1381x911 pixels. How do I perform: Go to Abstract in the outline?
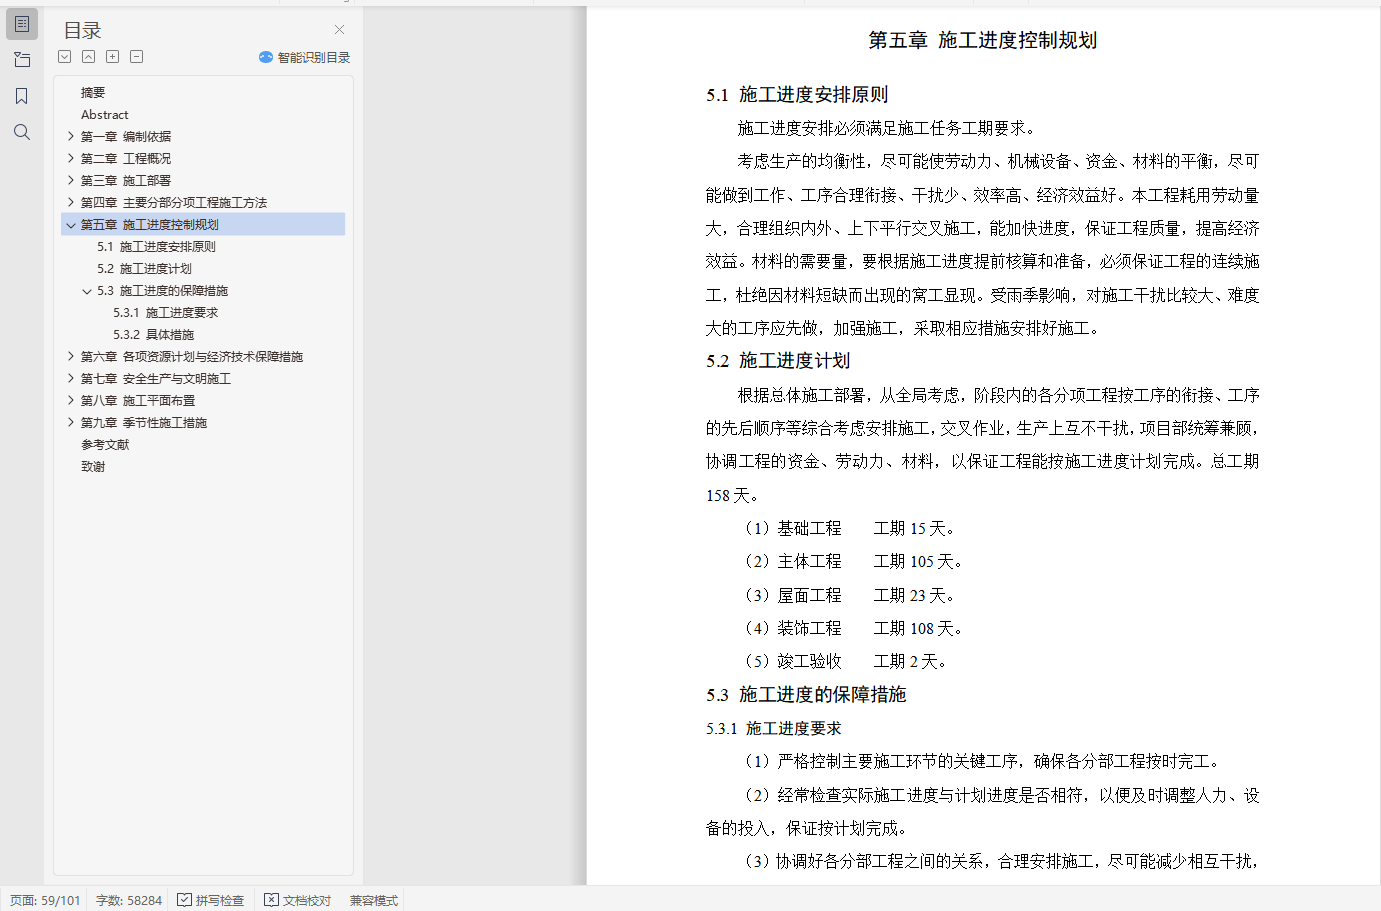pos(105,114)
